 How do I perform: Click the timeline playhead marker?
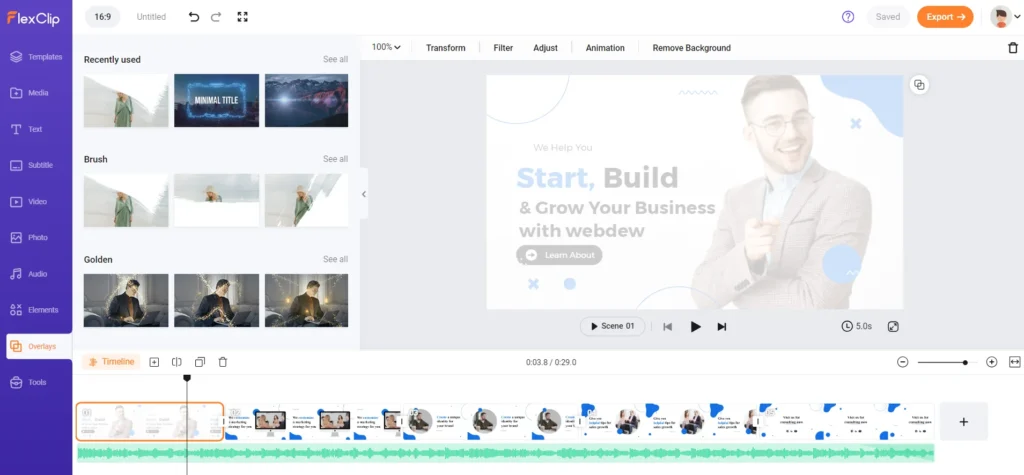[x=187, y=378]
